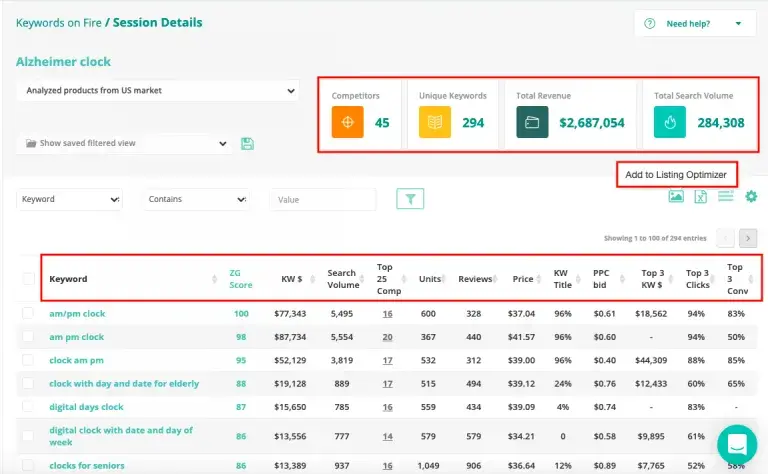
Task: Click the 'Keywords on Fire' breadcrumb link
Action: point(56,22)
